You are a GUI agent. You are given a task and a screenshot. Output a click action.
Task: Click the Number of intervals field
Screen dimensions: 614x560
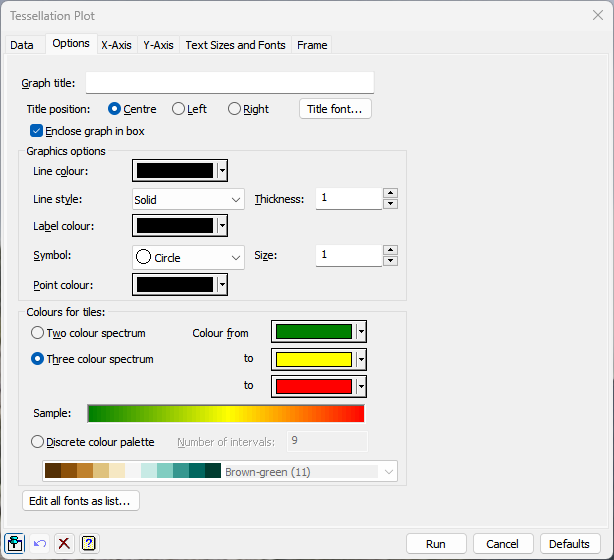click(x=327, y=441)
